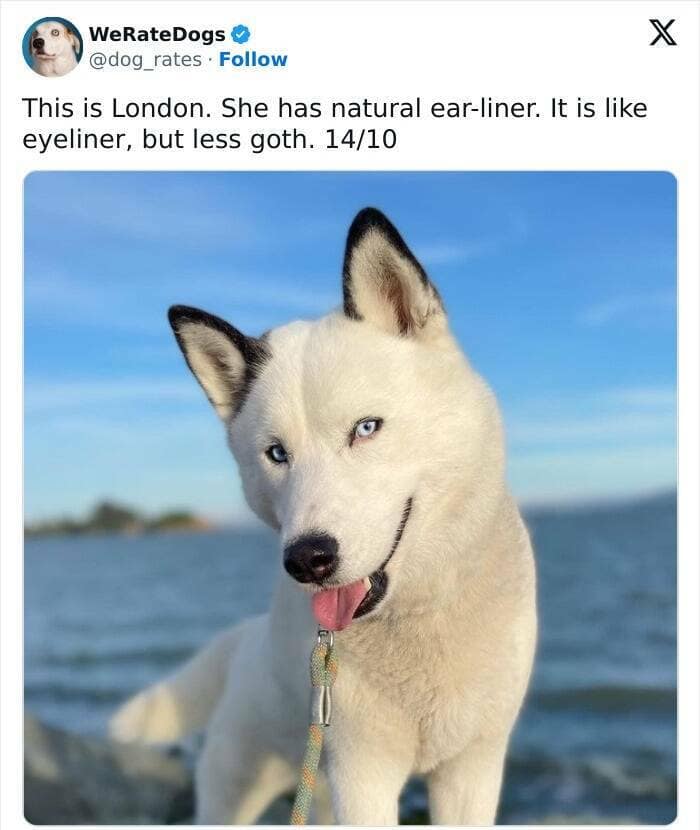This screenshot has width=700, height=830.
Task: Click the green rope leash clasp
Action: [x=323, y=678]
